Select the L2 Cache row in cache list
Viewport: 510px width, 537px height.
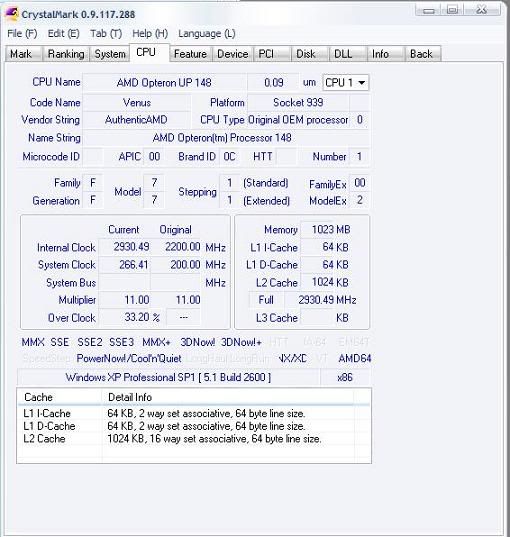coord(194,439)
